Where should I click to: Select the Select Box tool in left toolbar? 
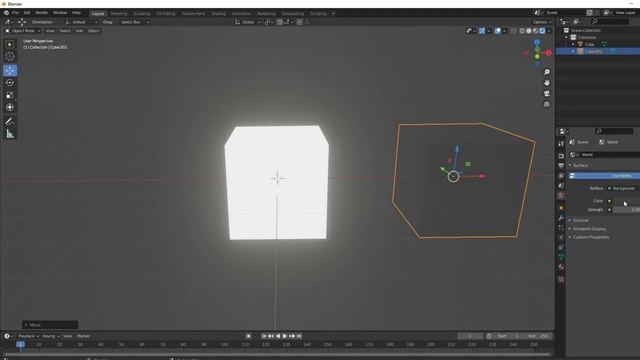10,44
